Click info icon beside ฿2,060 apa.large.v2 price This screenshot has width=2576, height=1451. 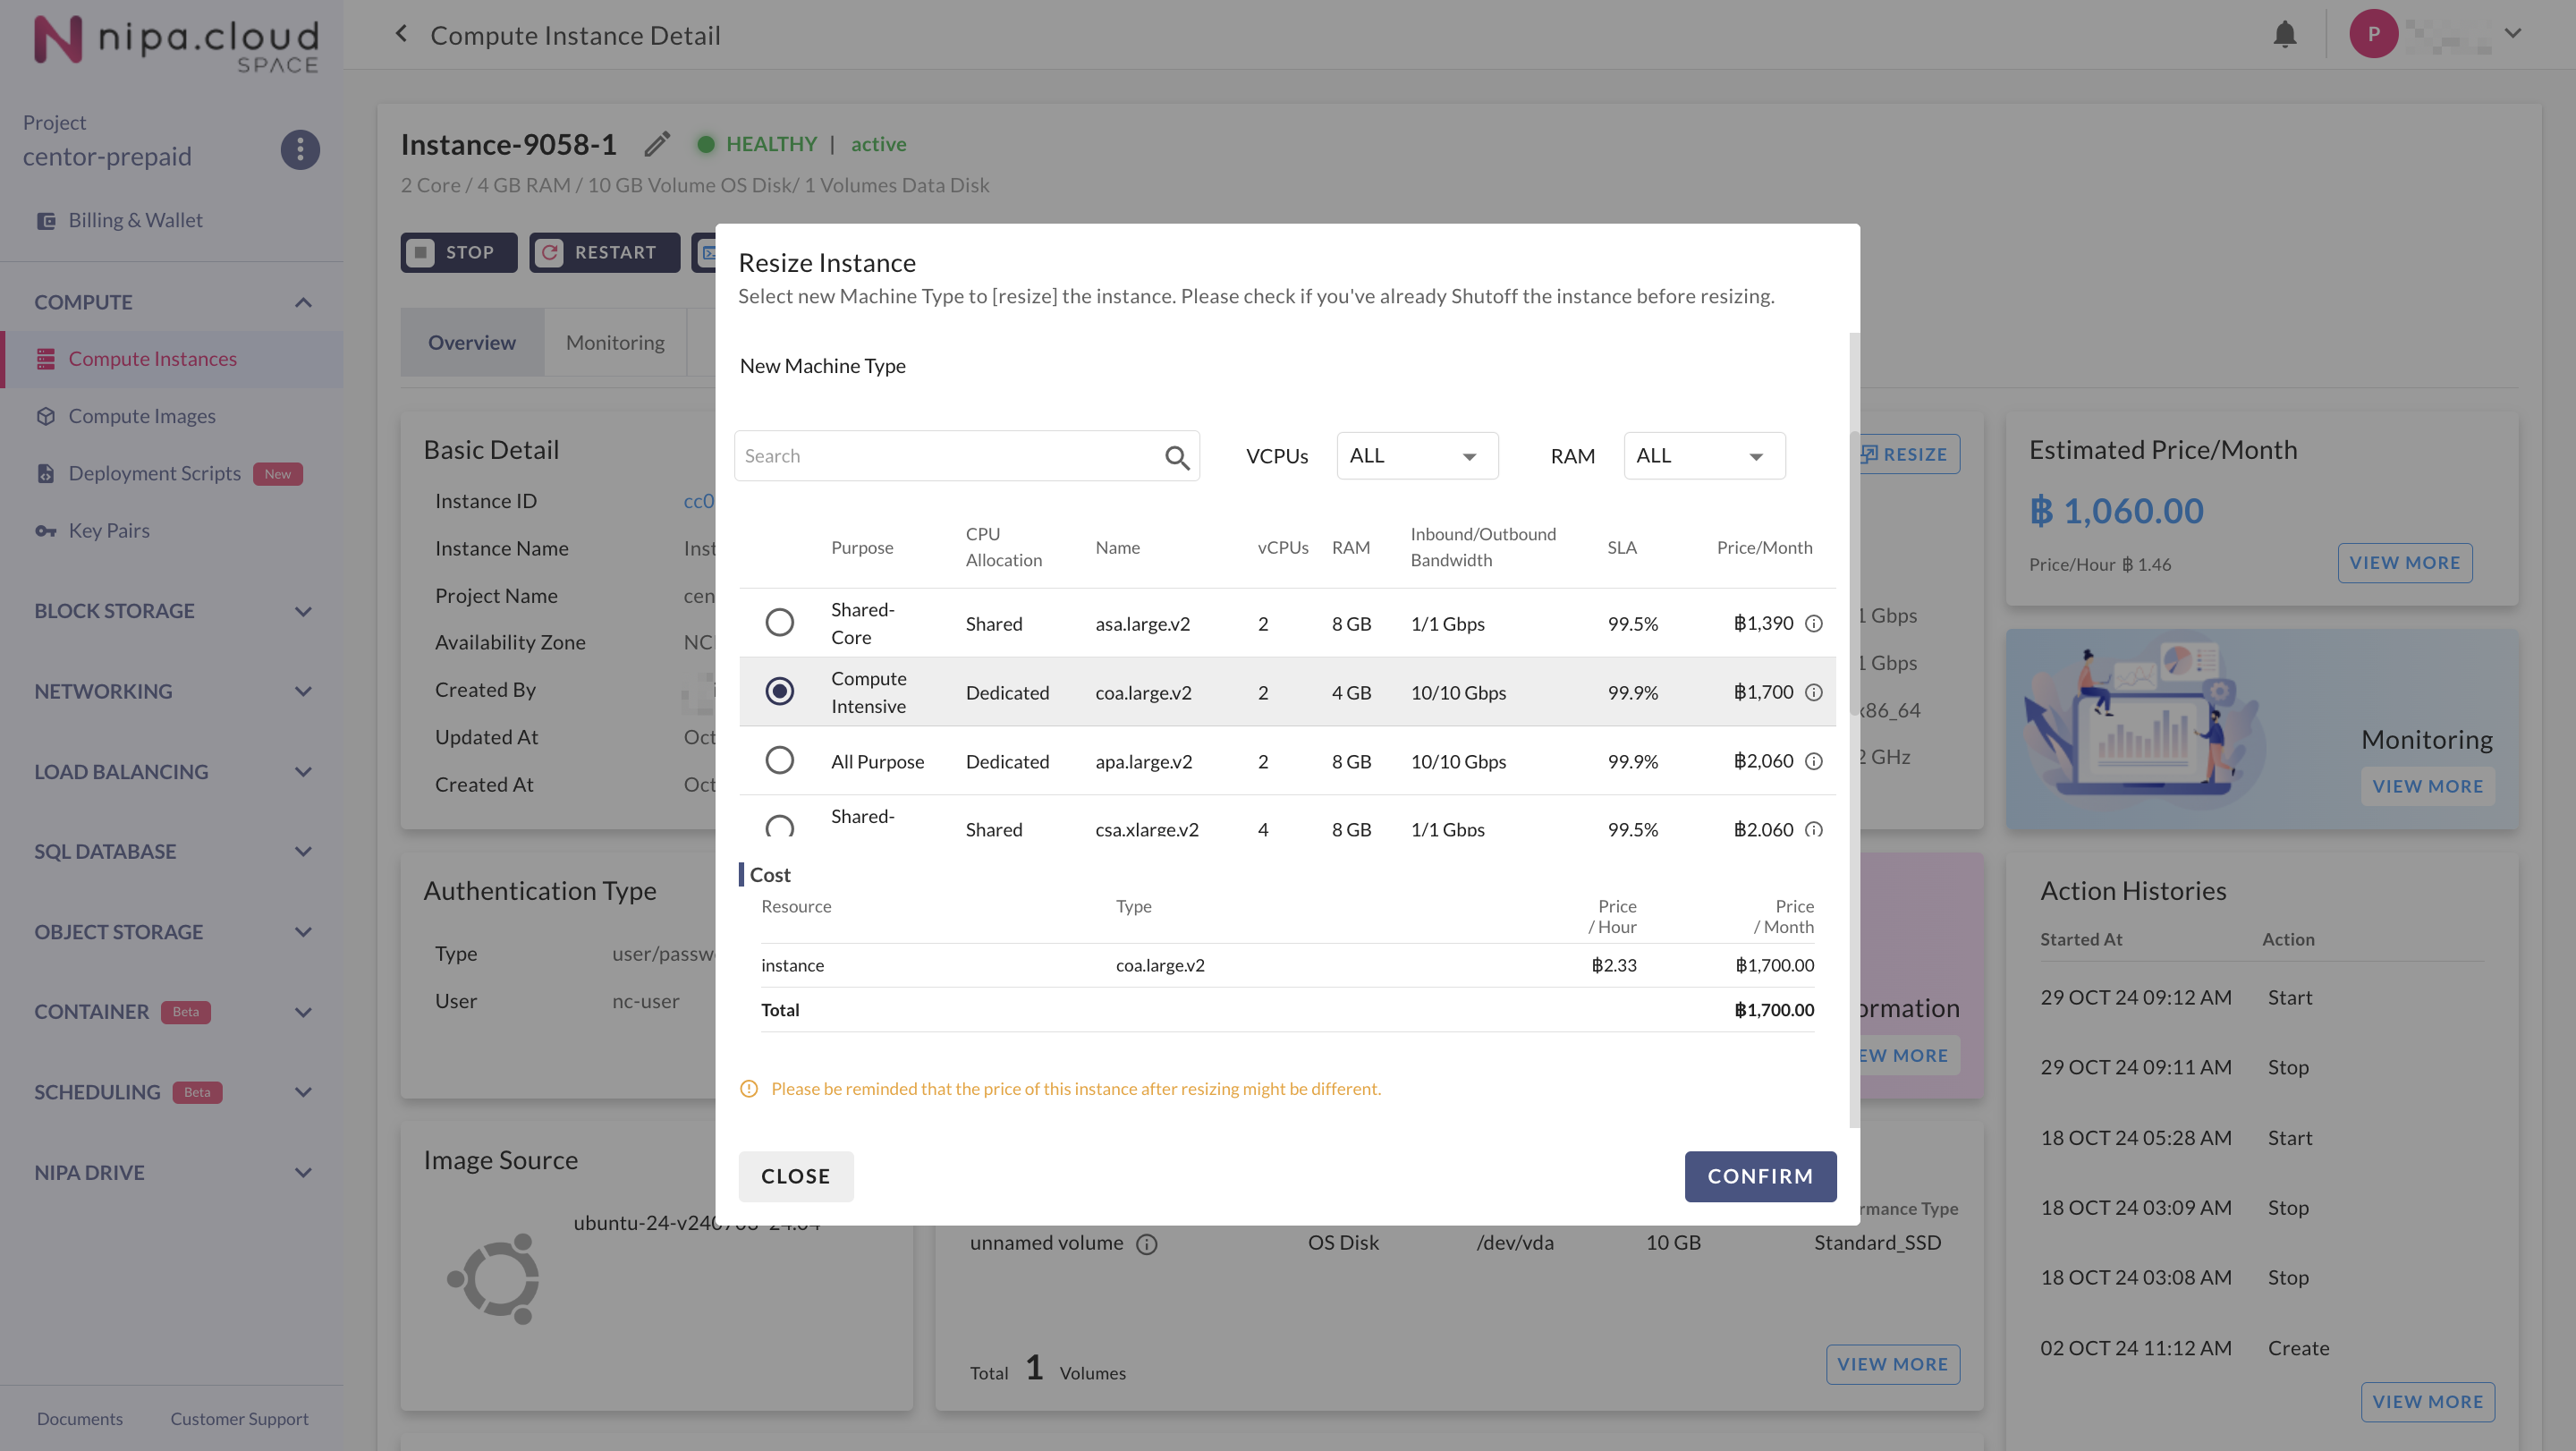[x=1813, y=761]
